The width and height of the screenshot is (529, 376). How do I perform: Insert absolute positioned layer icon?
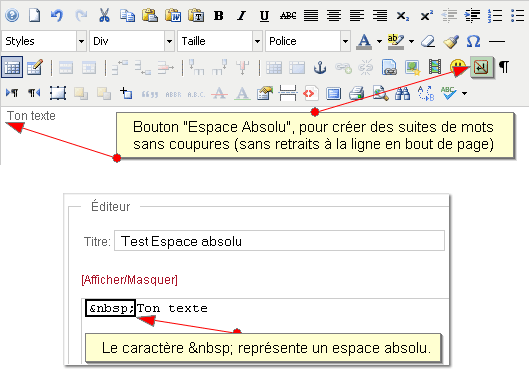coord(127,93)
